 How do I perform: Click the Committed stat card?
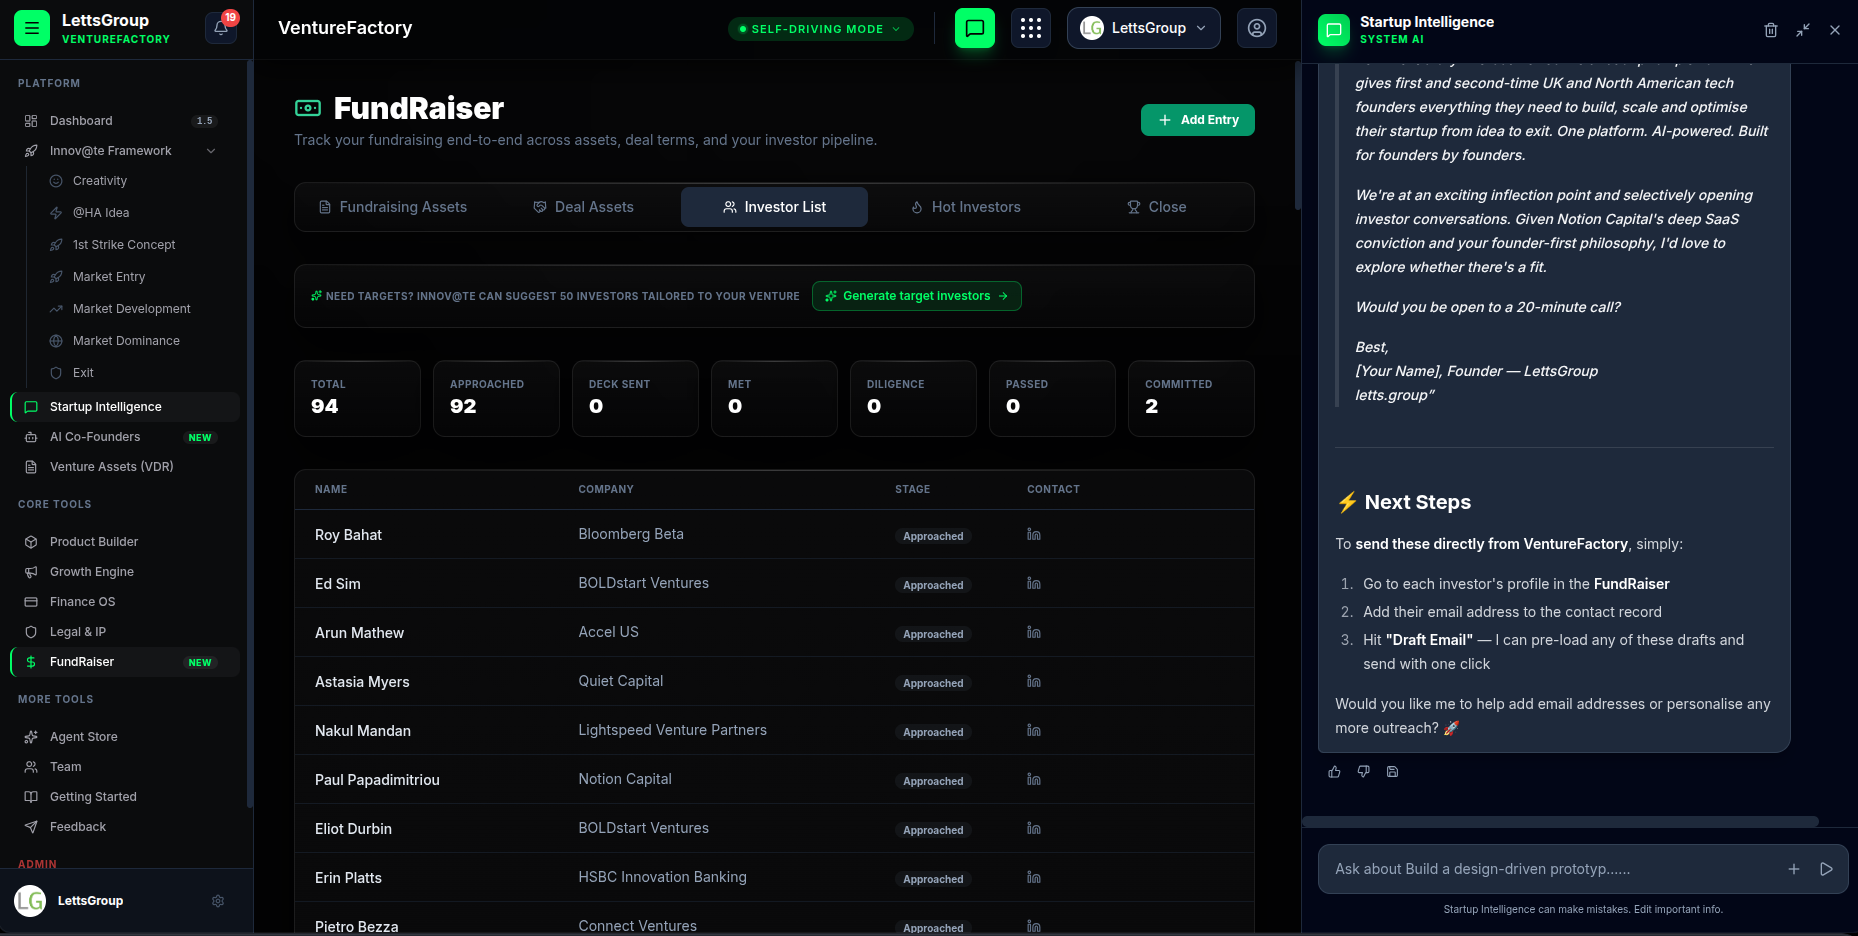coord(1191,398)
